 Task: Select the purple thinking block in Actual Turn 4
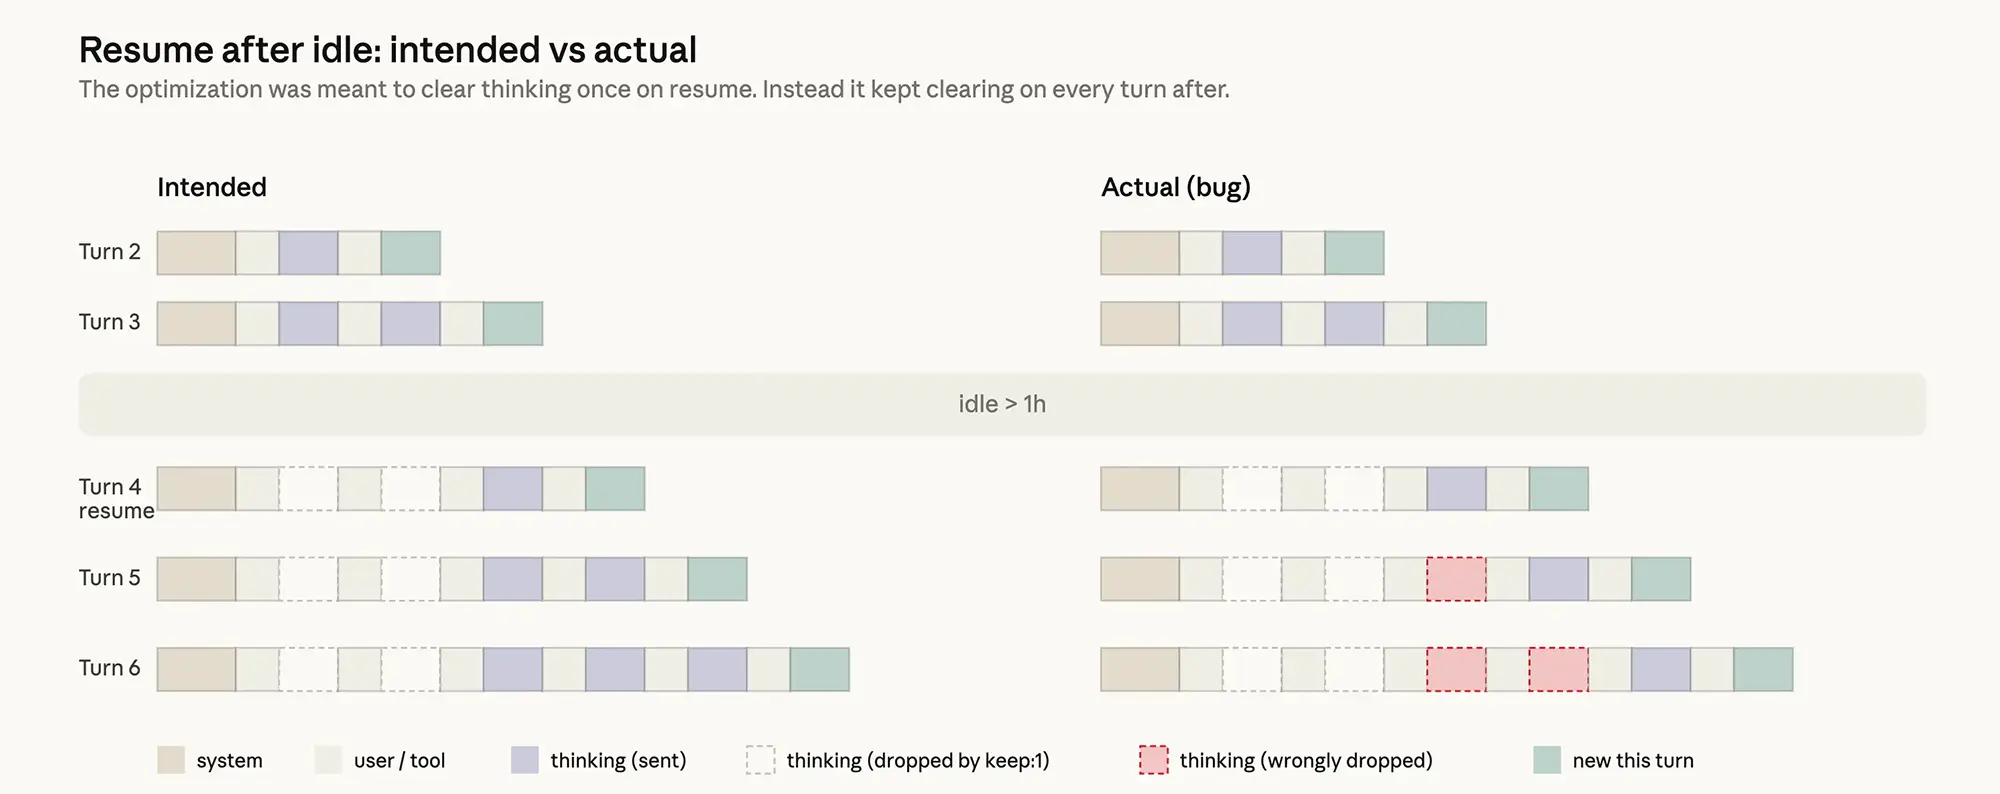click(1456, 489)
